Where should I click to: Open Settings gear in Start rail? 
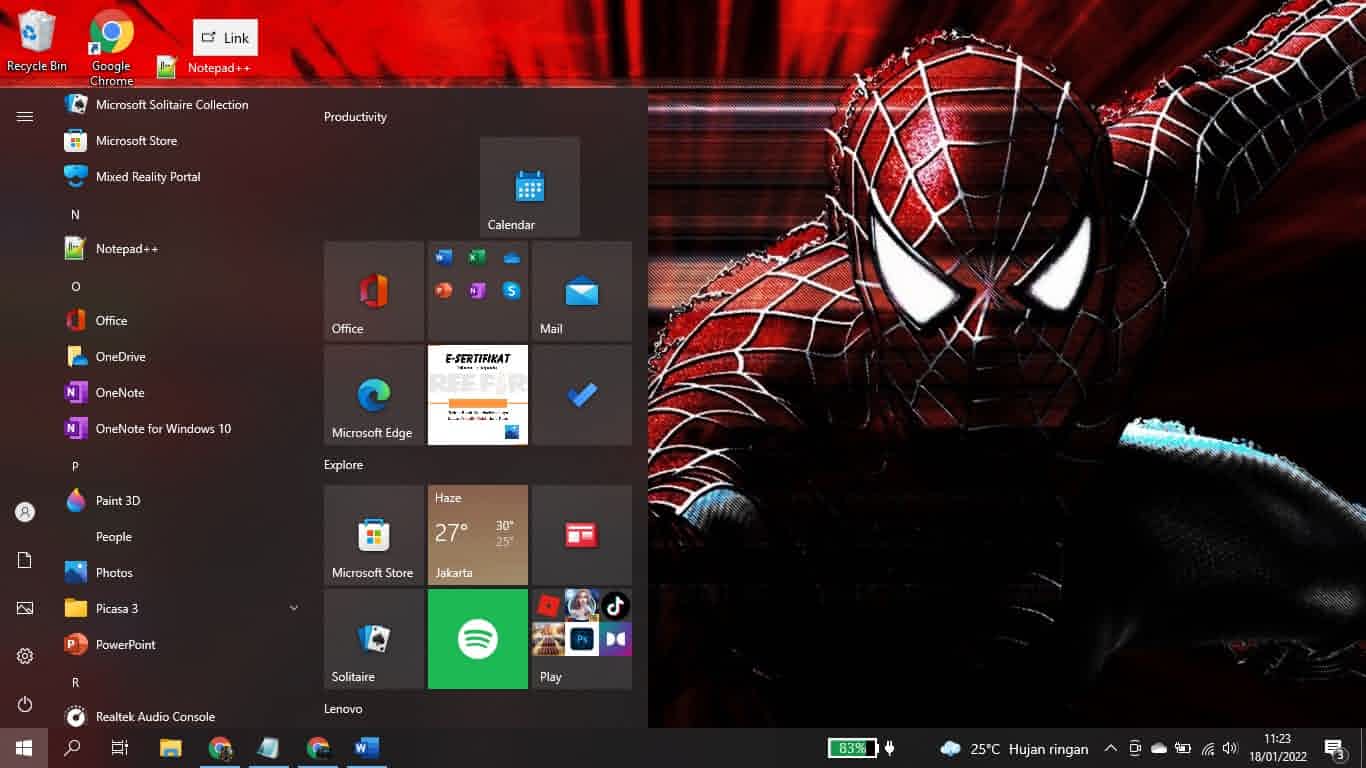point(25,656)
